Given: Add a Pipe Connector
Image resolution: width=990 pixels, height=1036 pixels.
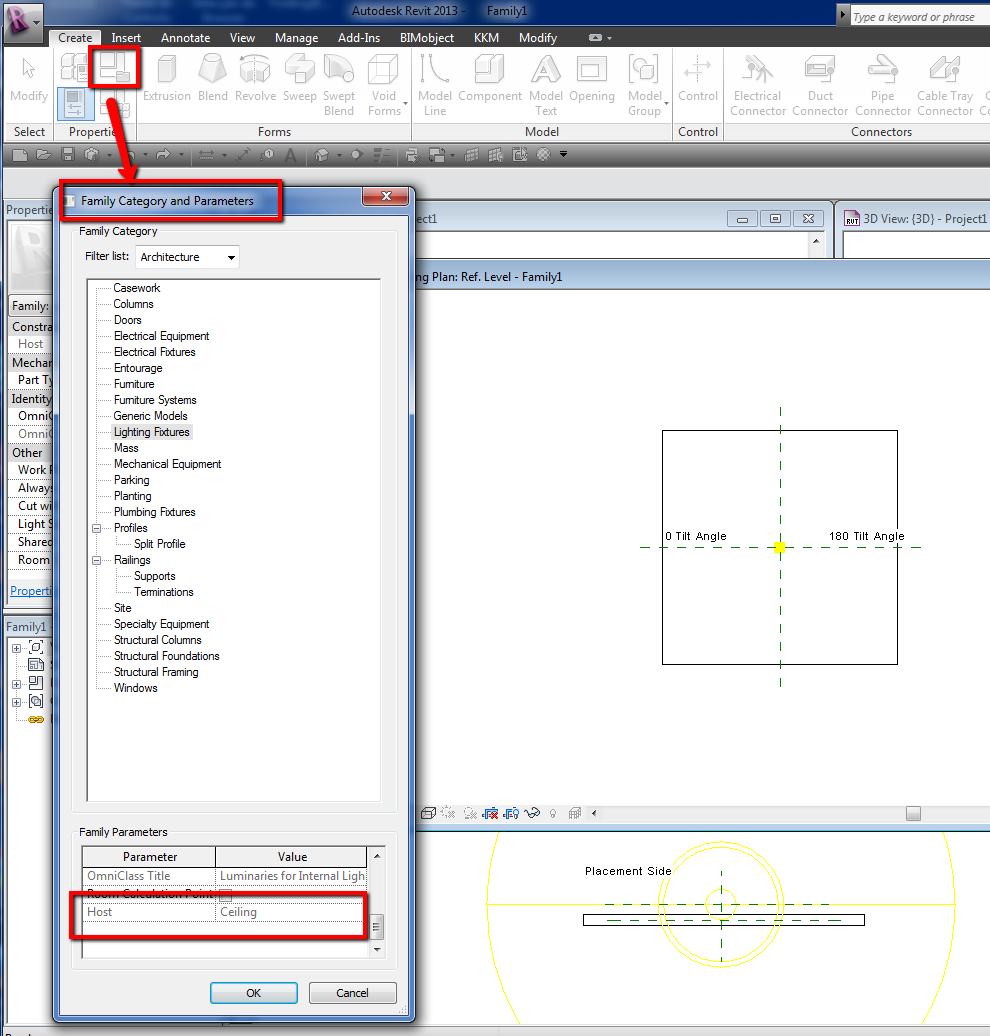Looking at the screenshot, I should point(883,86).
